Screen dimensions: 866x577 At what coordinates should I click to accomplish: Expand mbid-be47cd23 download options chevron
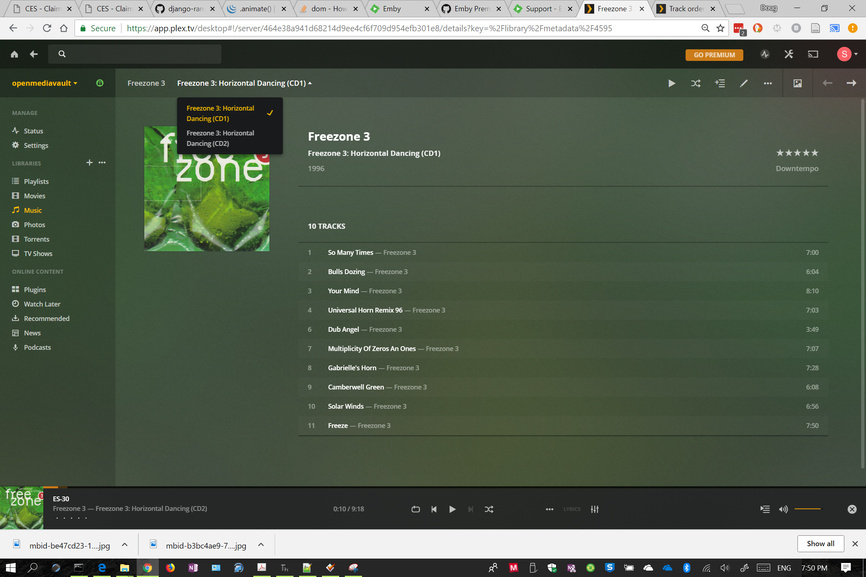pyautogui.click(x=125, y=545)
